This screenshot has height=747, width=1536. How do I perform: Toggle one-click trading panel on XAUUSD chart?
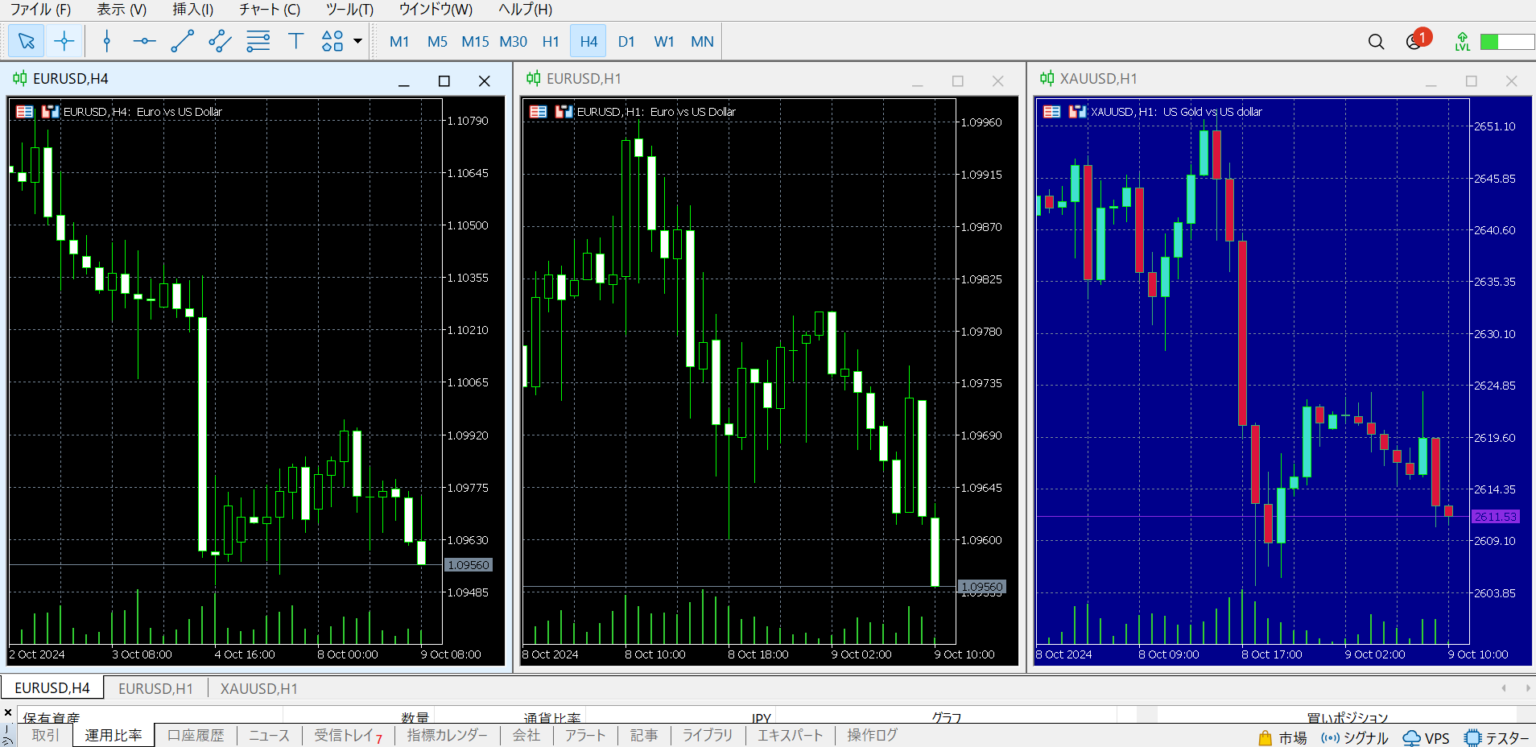[x=1052, y=112]
